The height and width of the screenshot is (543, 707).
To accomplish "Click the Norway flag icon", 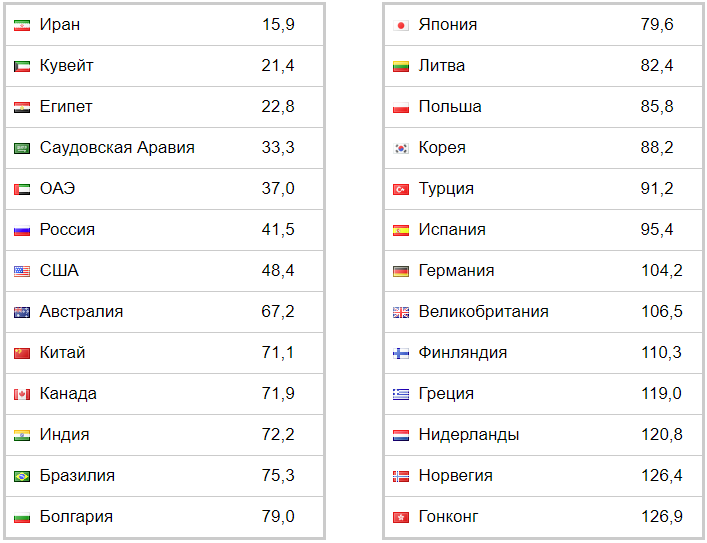I will pos(401,476).
